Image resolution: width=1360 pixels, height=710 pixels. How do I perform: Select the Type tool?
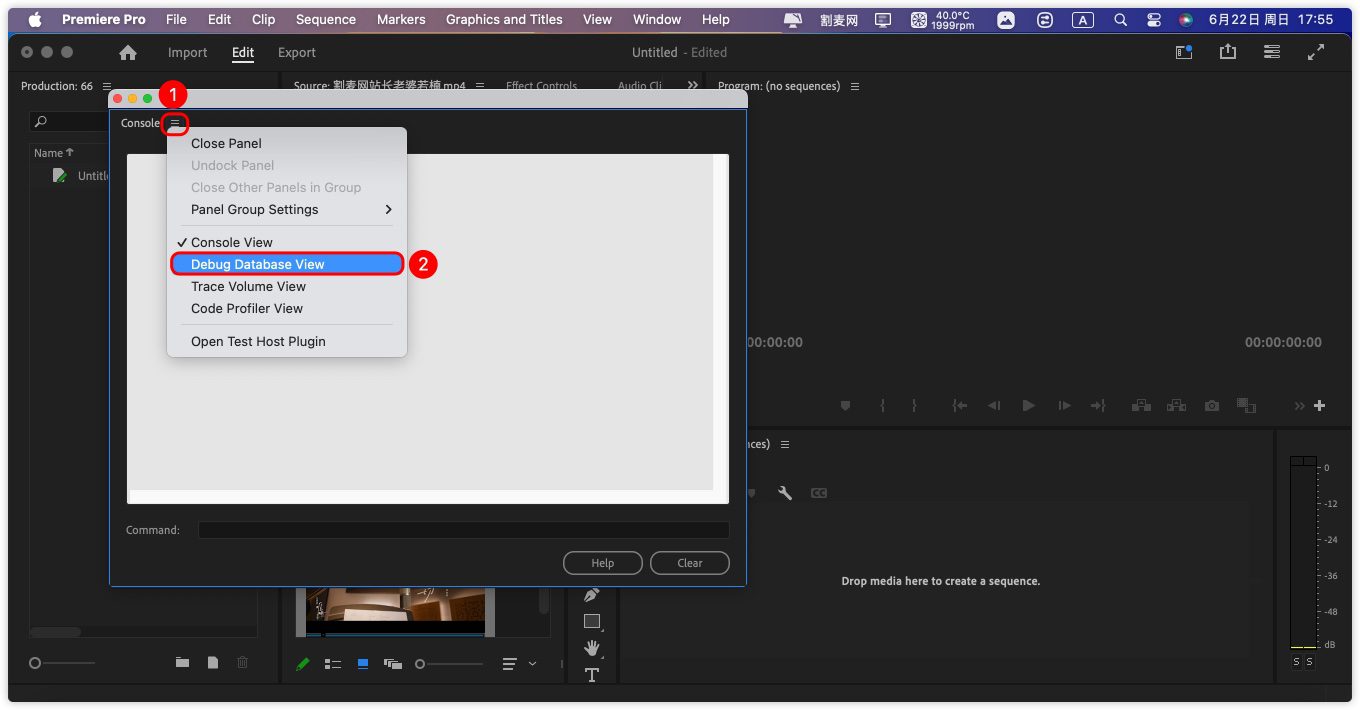(x=591, y=675)
